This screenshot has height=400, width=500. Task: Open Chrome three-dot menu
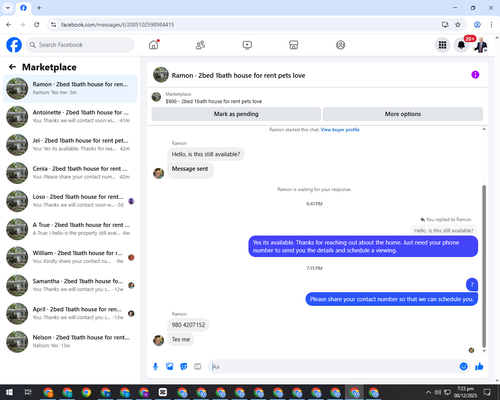(491, 25)
